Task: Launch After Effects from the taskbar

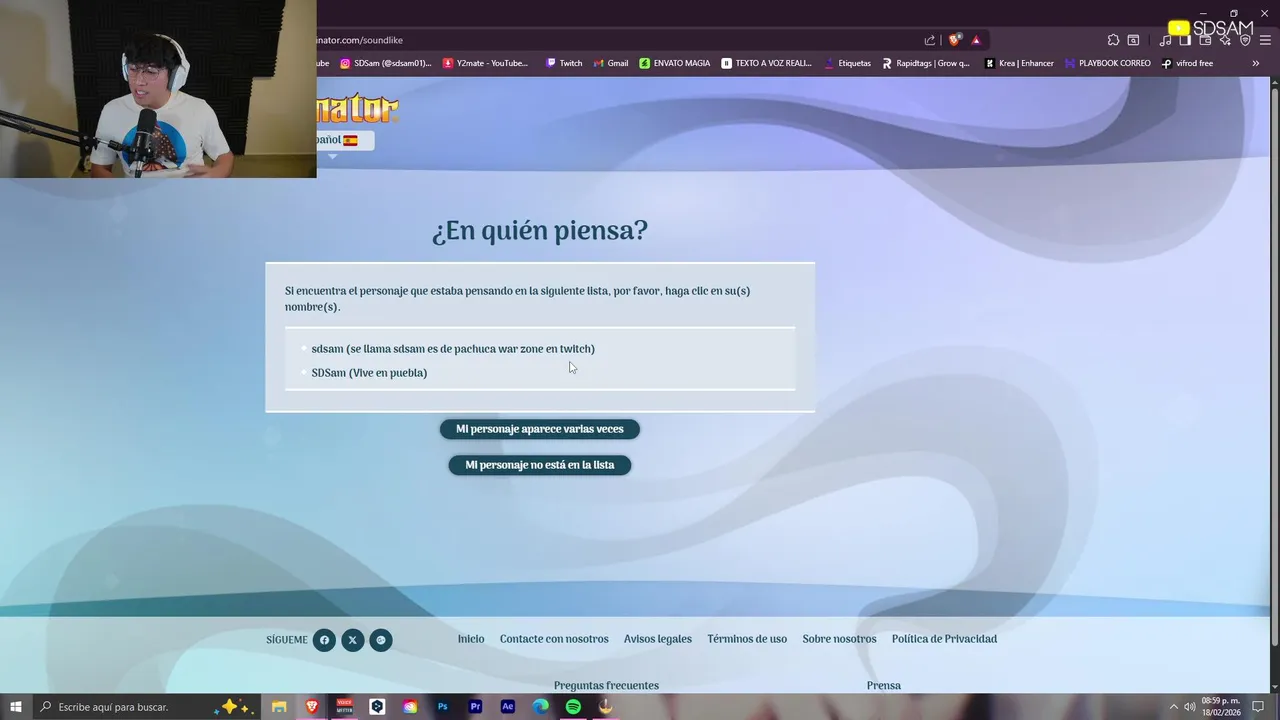Action: pyautogui.click(x=508, y=707)
